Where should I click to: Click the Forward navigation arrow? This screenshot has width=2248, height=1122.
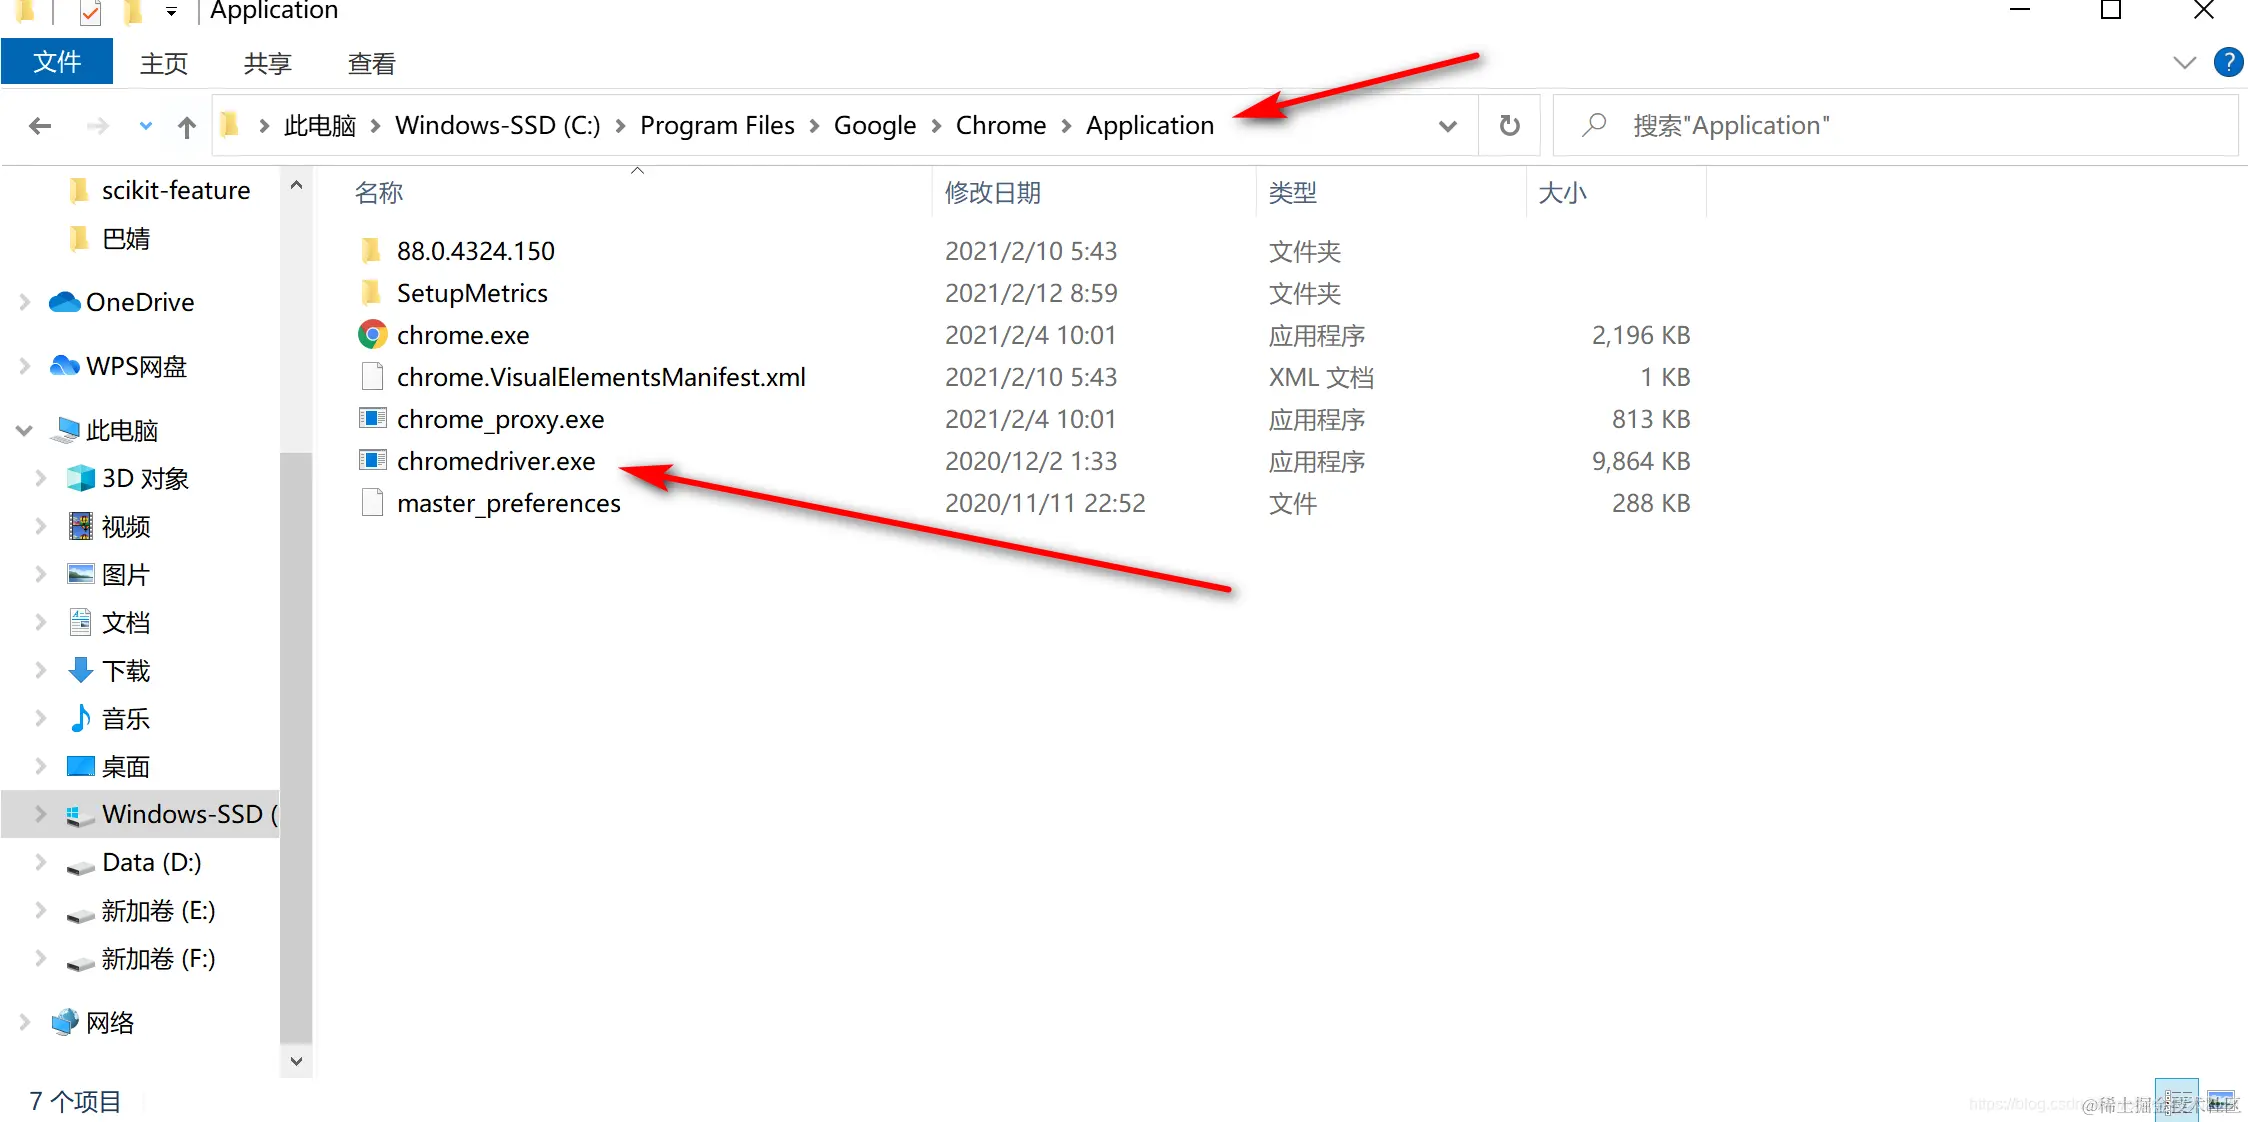(x=97, y=126)
